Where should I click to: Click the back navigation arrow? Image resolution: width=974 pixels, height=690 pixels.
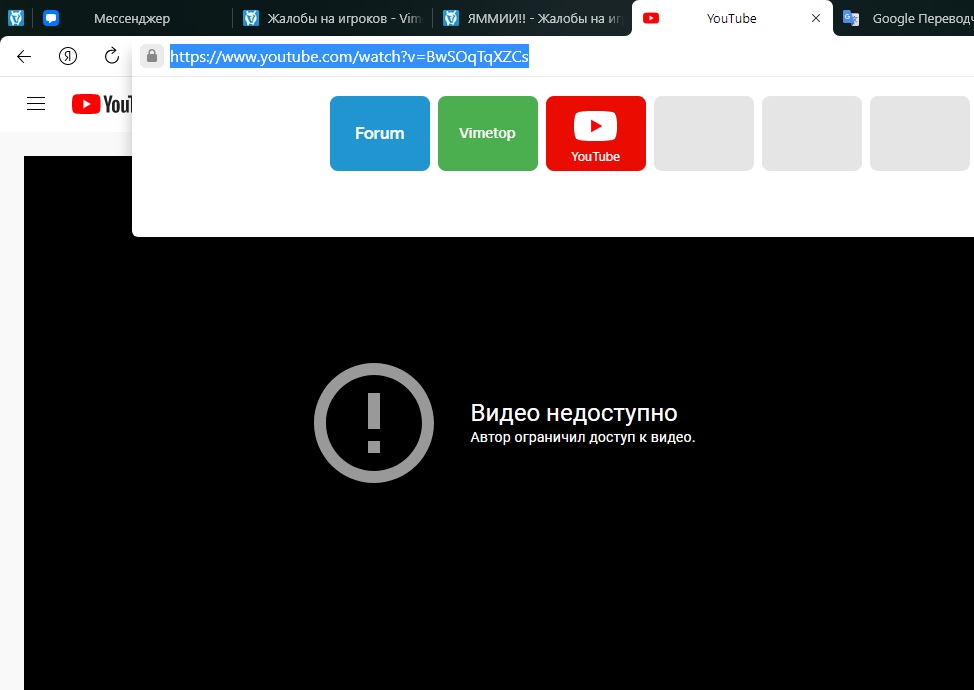pos(24,56)
